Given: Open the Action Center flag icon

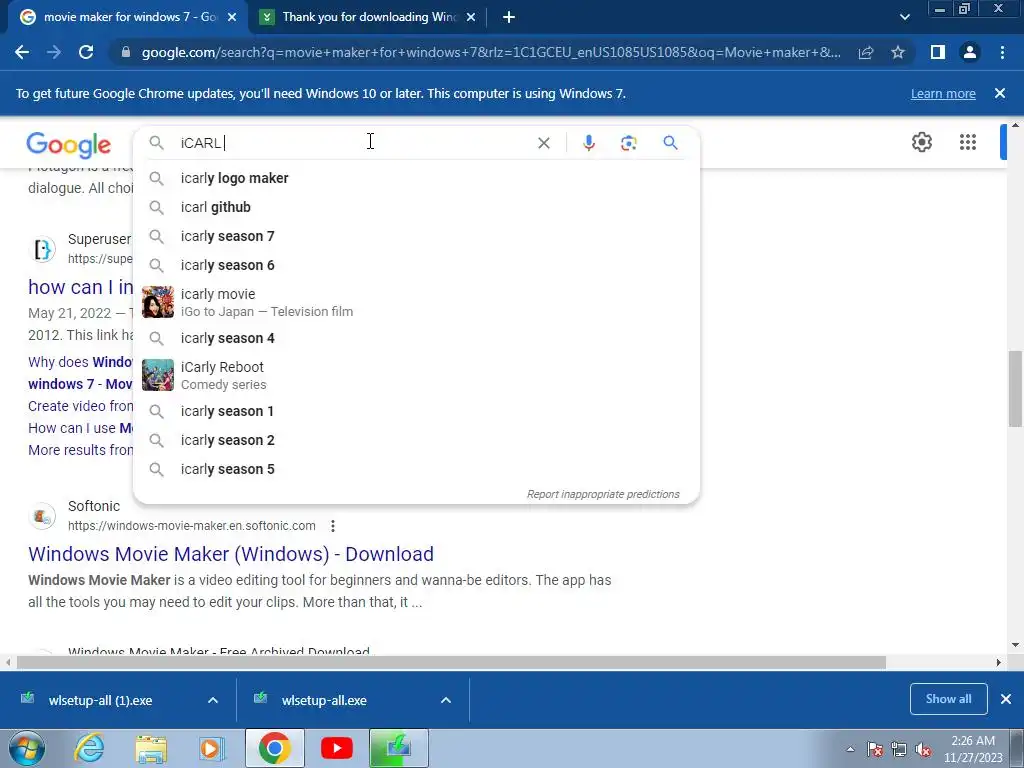Looking at the screenshot, I should (x=874, y=750).
